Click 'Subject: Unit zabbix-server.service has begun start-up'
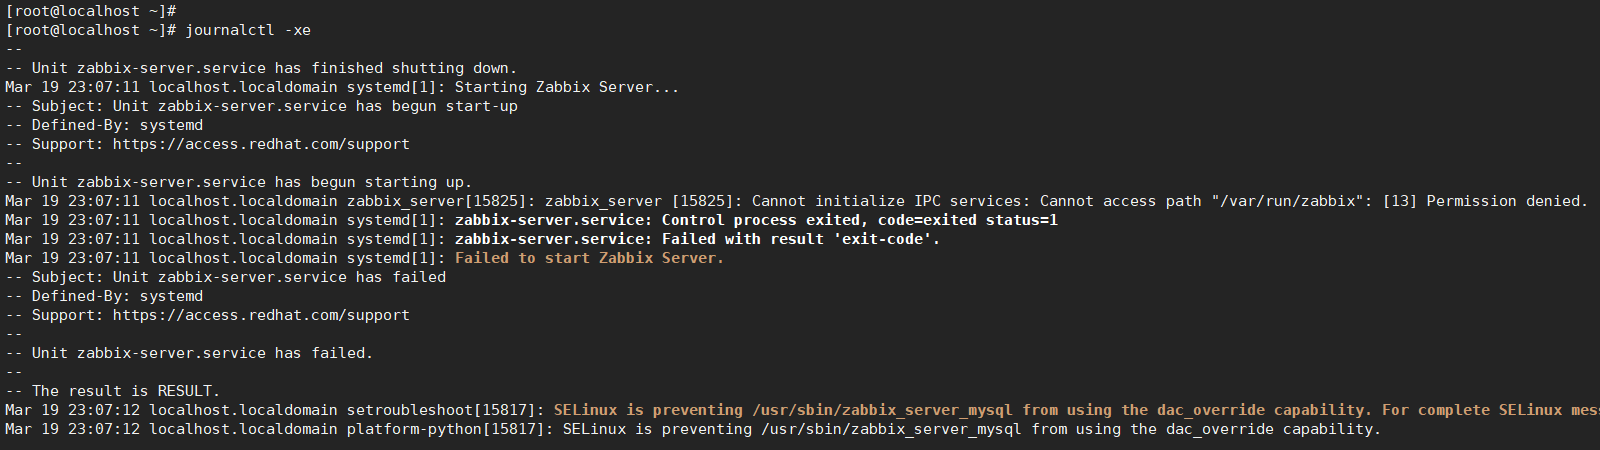The height and width of the screenshot is (450, 1600). (x=275, y=106)
